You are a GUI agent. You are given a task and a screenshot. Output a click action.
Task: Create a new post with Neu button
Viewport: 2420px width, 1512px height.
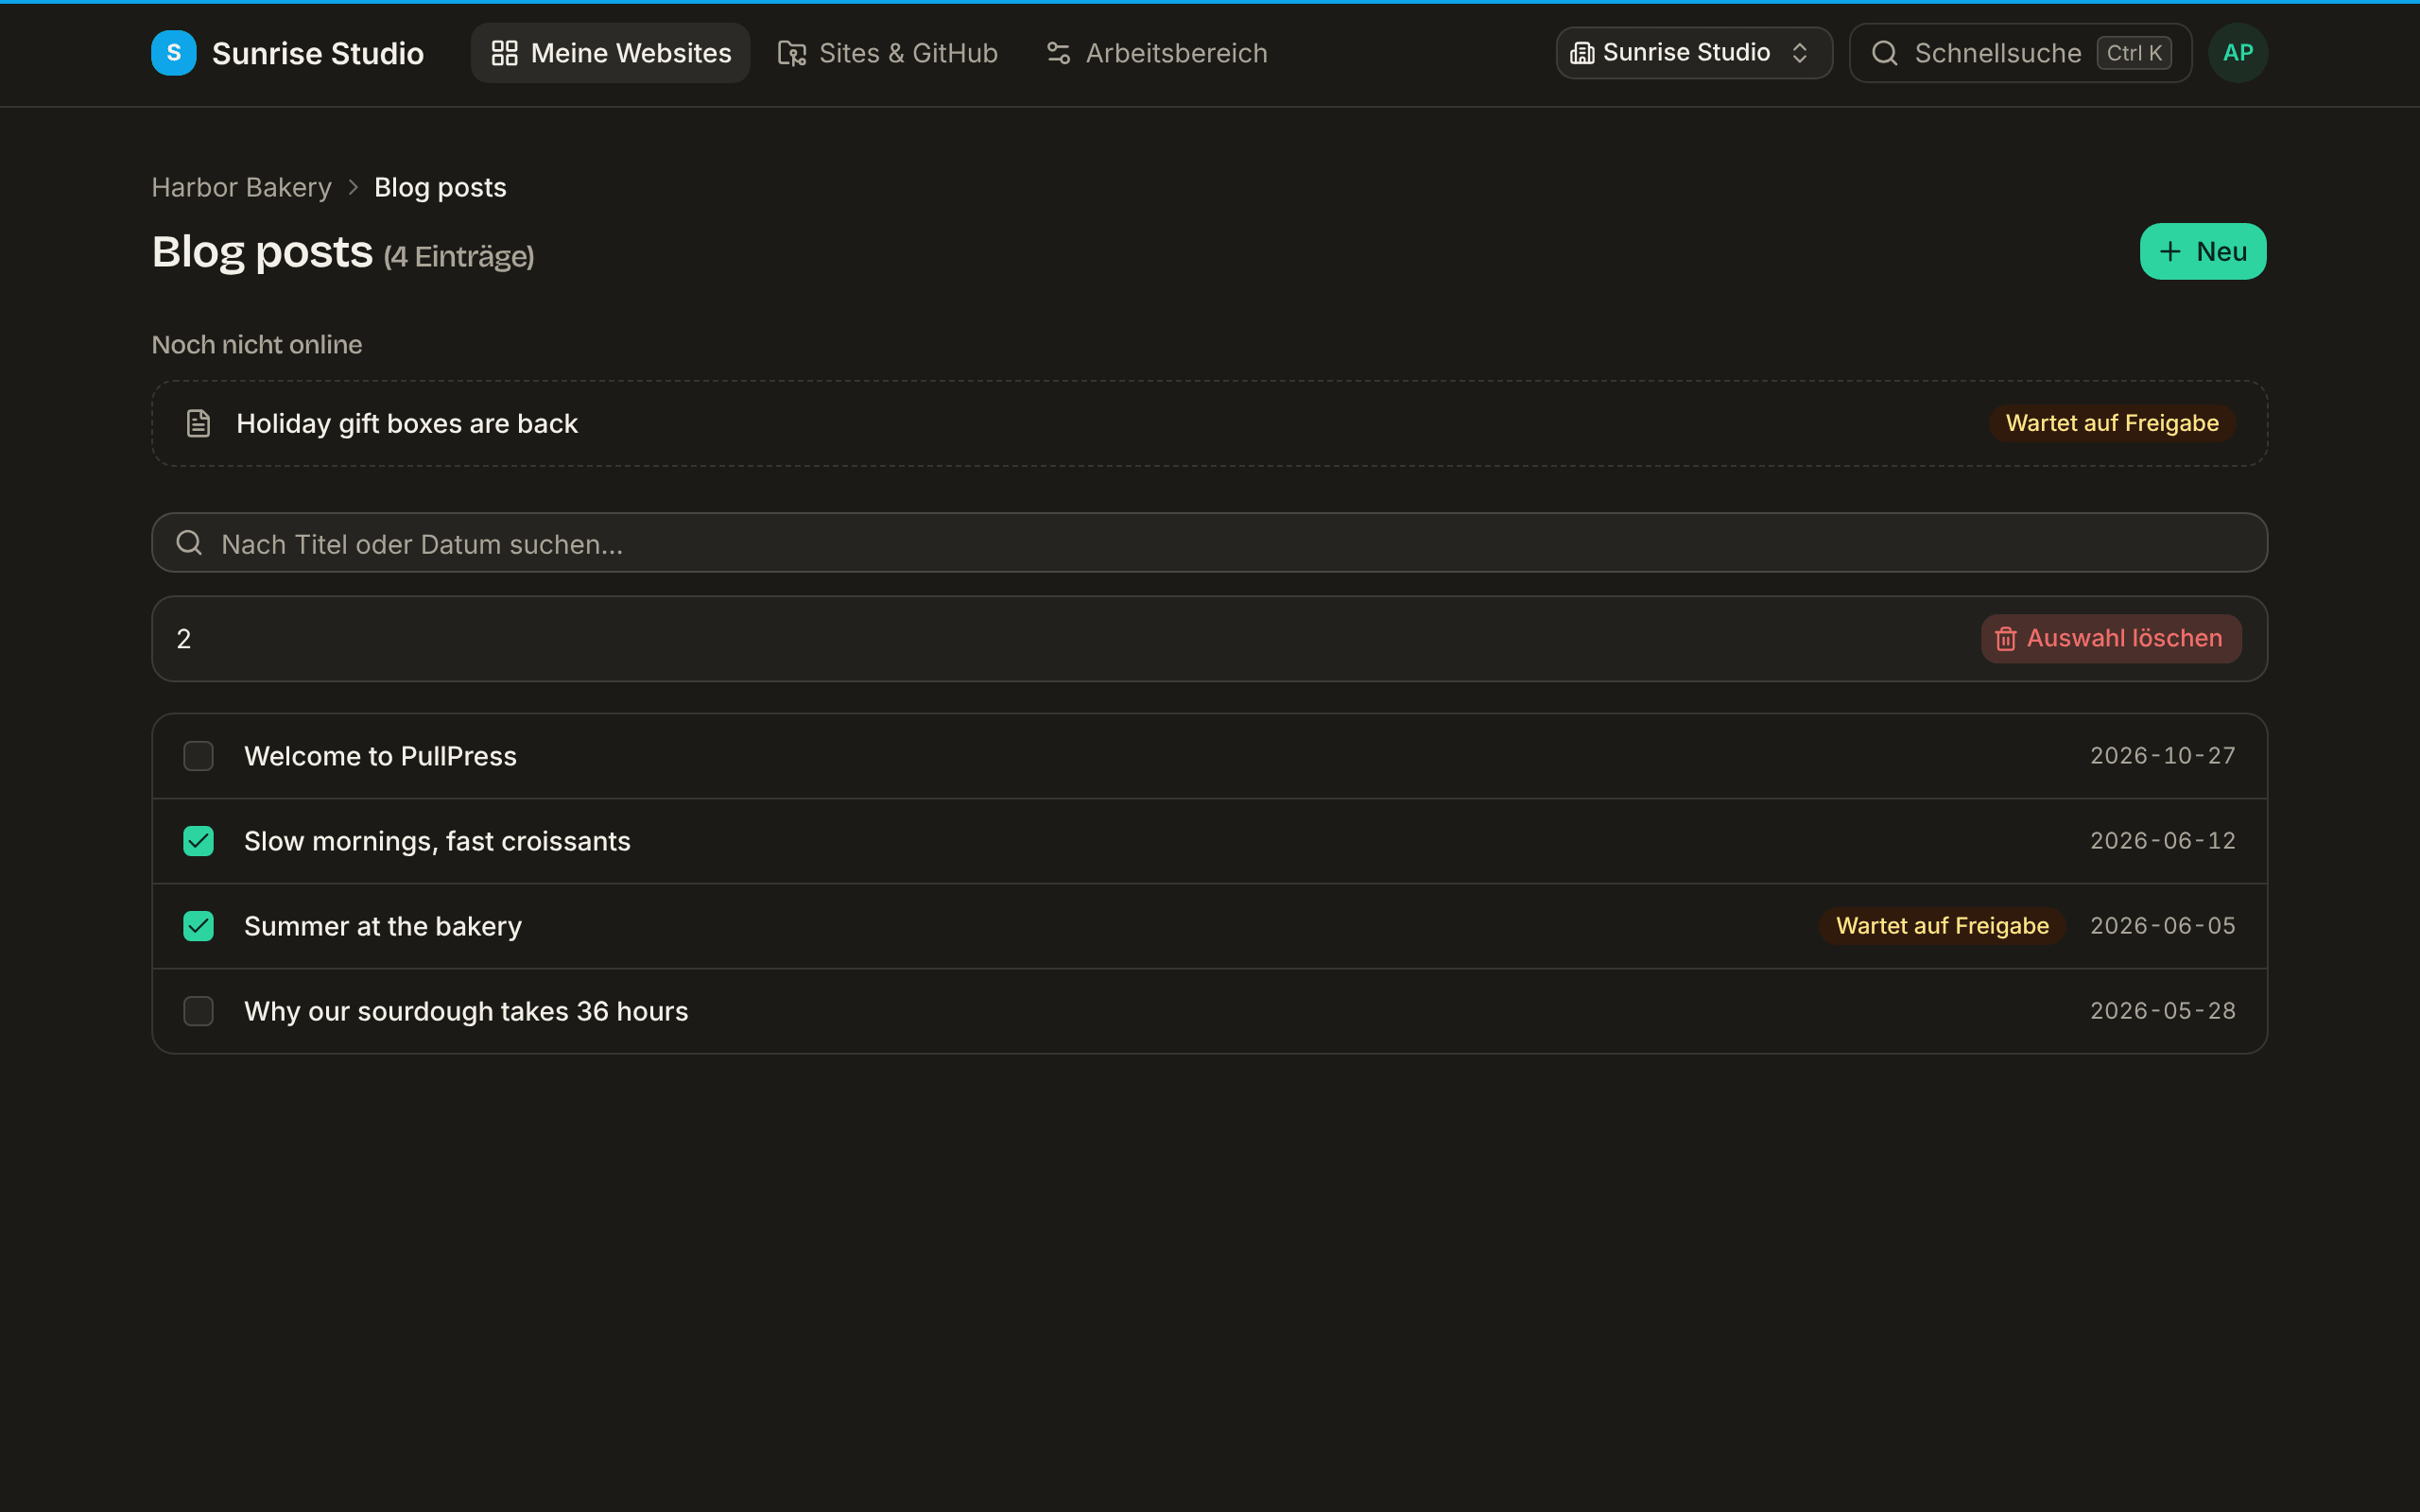pos(2203,251)
